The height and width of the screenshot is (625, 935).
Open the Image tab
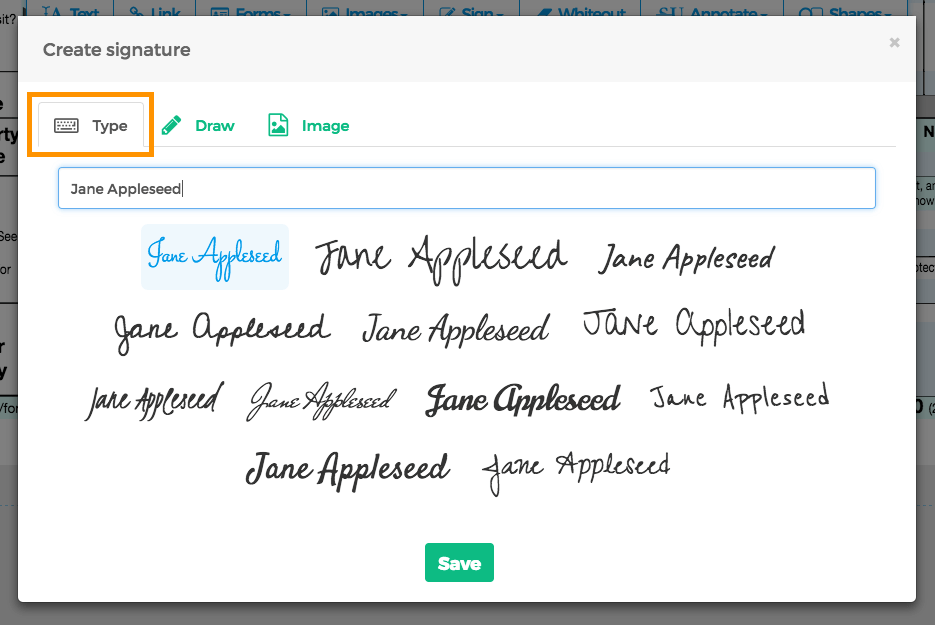point(325,126)
